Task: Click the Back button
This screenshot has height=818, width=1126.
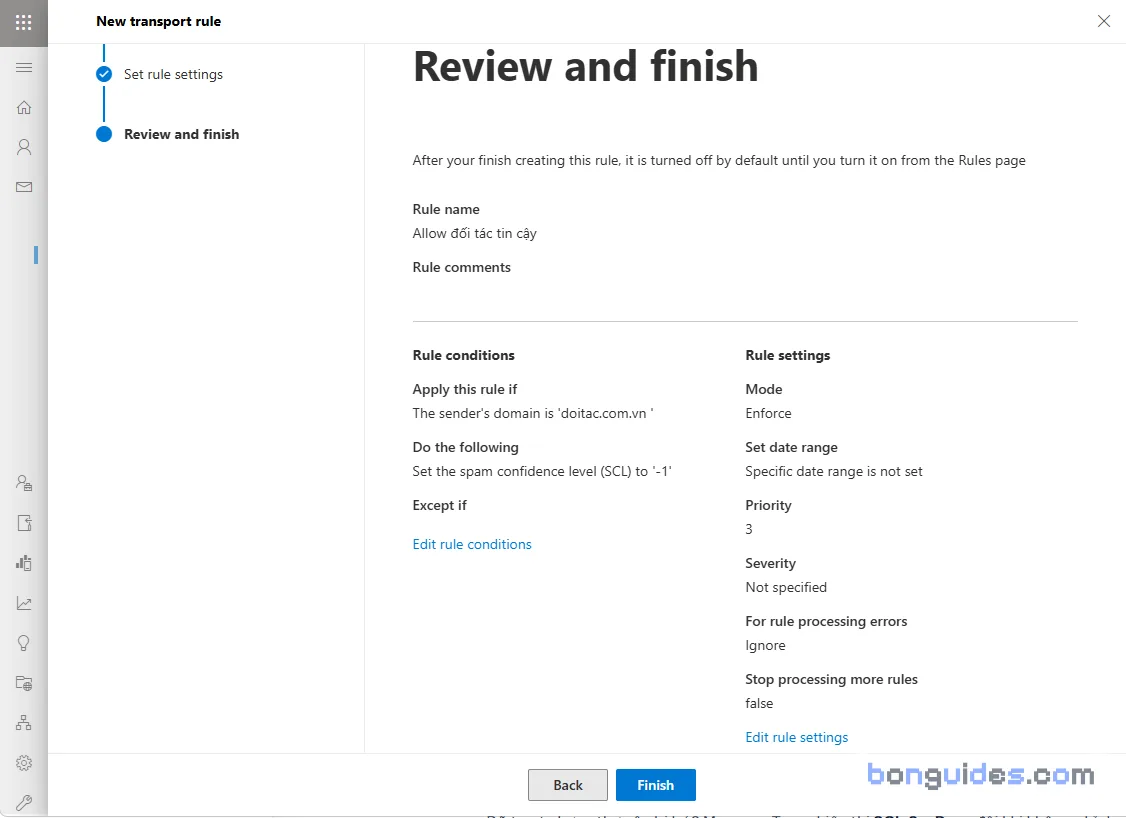Action: click(568, 785)
